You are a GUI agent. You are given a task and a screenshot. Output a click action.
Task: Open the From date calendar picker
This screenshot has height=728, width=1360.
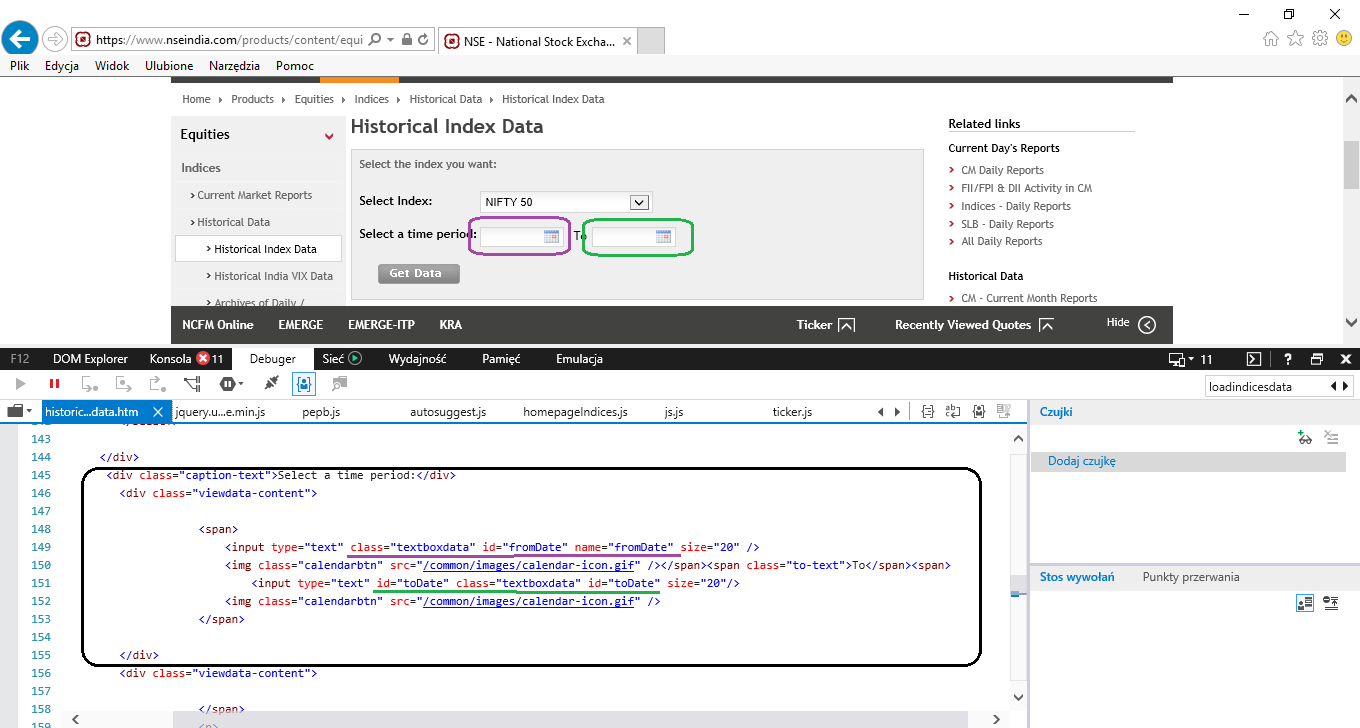(551, 236)
